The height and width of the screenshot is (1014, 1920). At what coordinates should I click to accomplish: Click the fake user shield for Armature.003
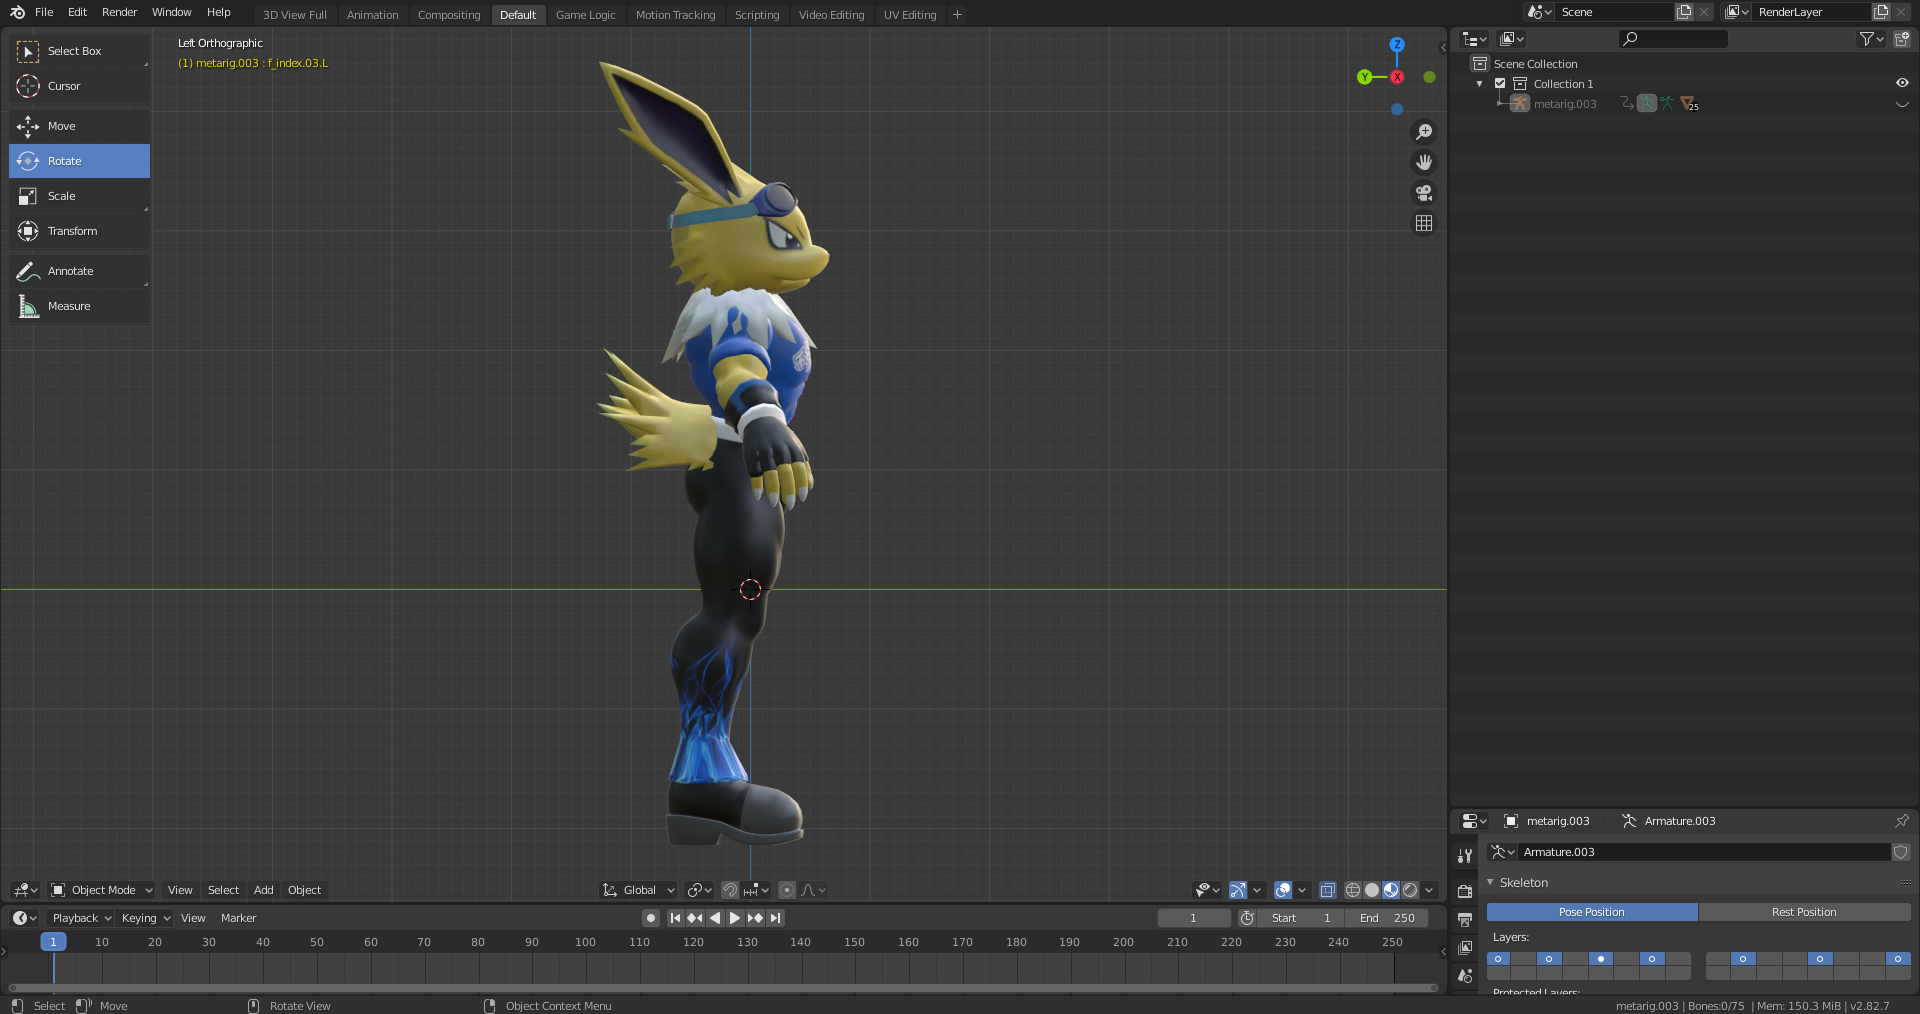(x=1901, y=852)
